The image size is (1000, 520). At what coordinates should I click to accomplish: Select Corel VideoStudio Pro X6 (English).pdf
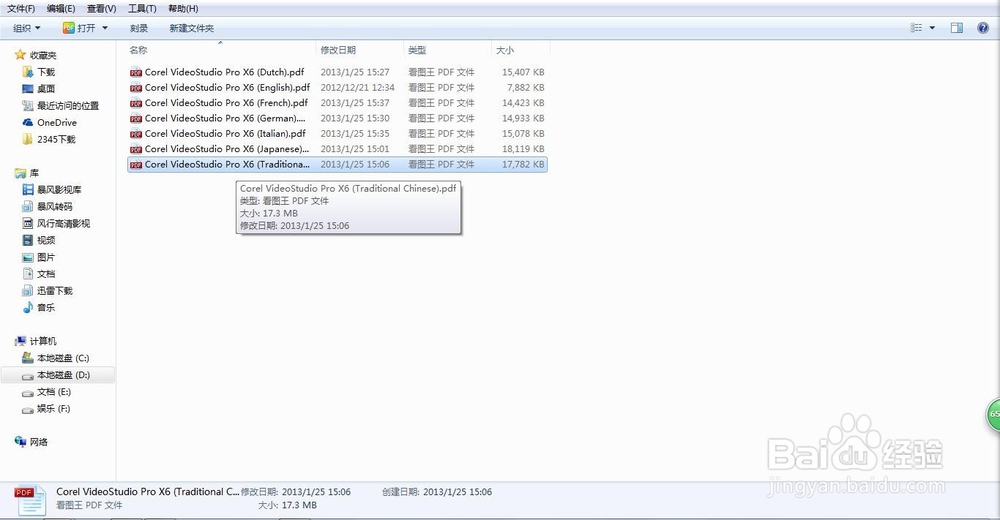point(228,87)
